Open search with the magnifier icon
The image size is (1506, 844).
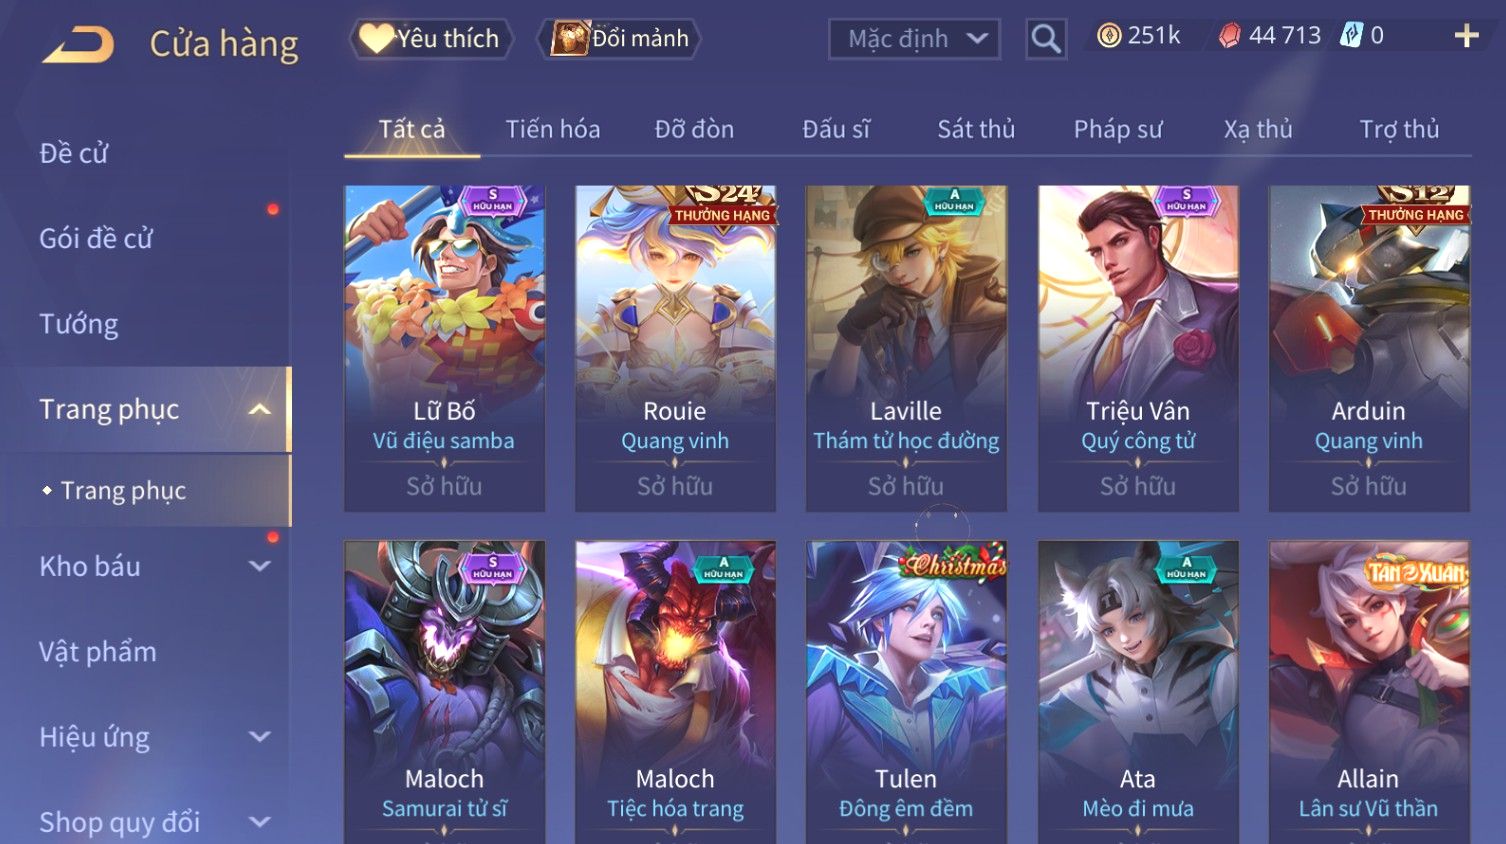click(x=1046, y=39)
